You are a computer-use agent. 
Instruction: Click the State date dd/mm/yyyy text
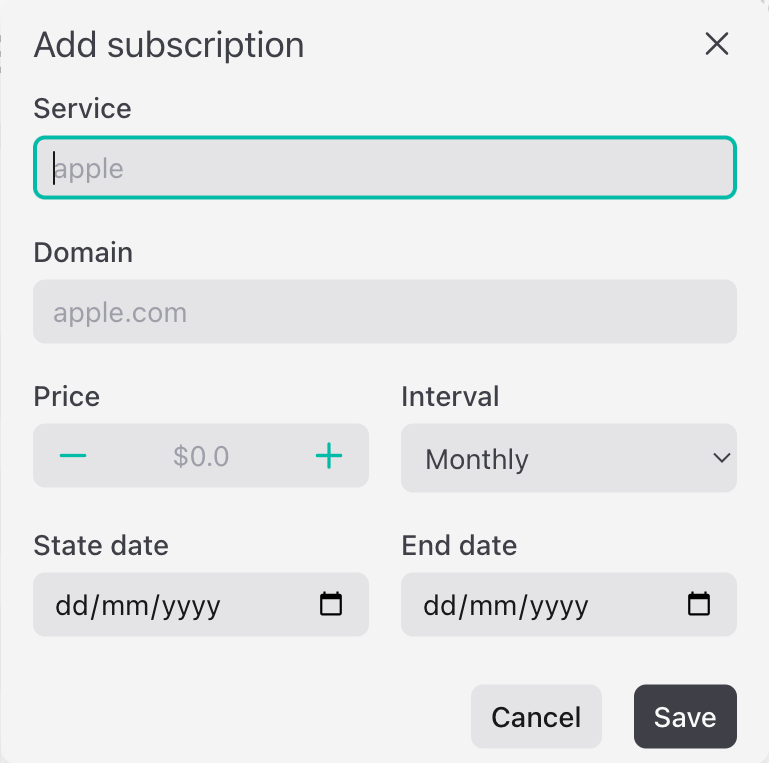138,606
